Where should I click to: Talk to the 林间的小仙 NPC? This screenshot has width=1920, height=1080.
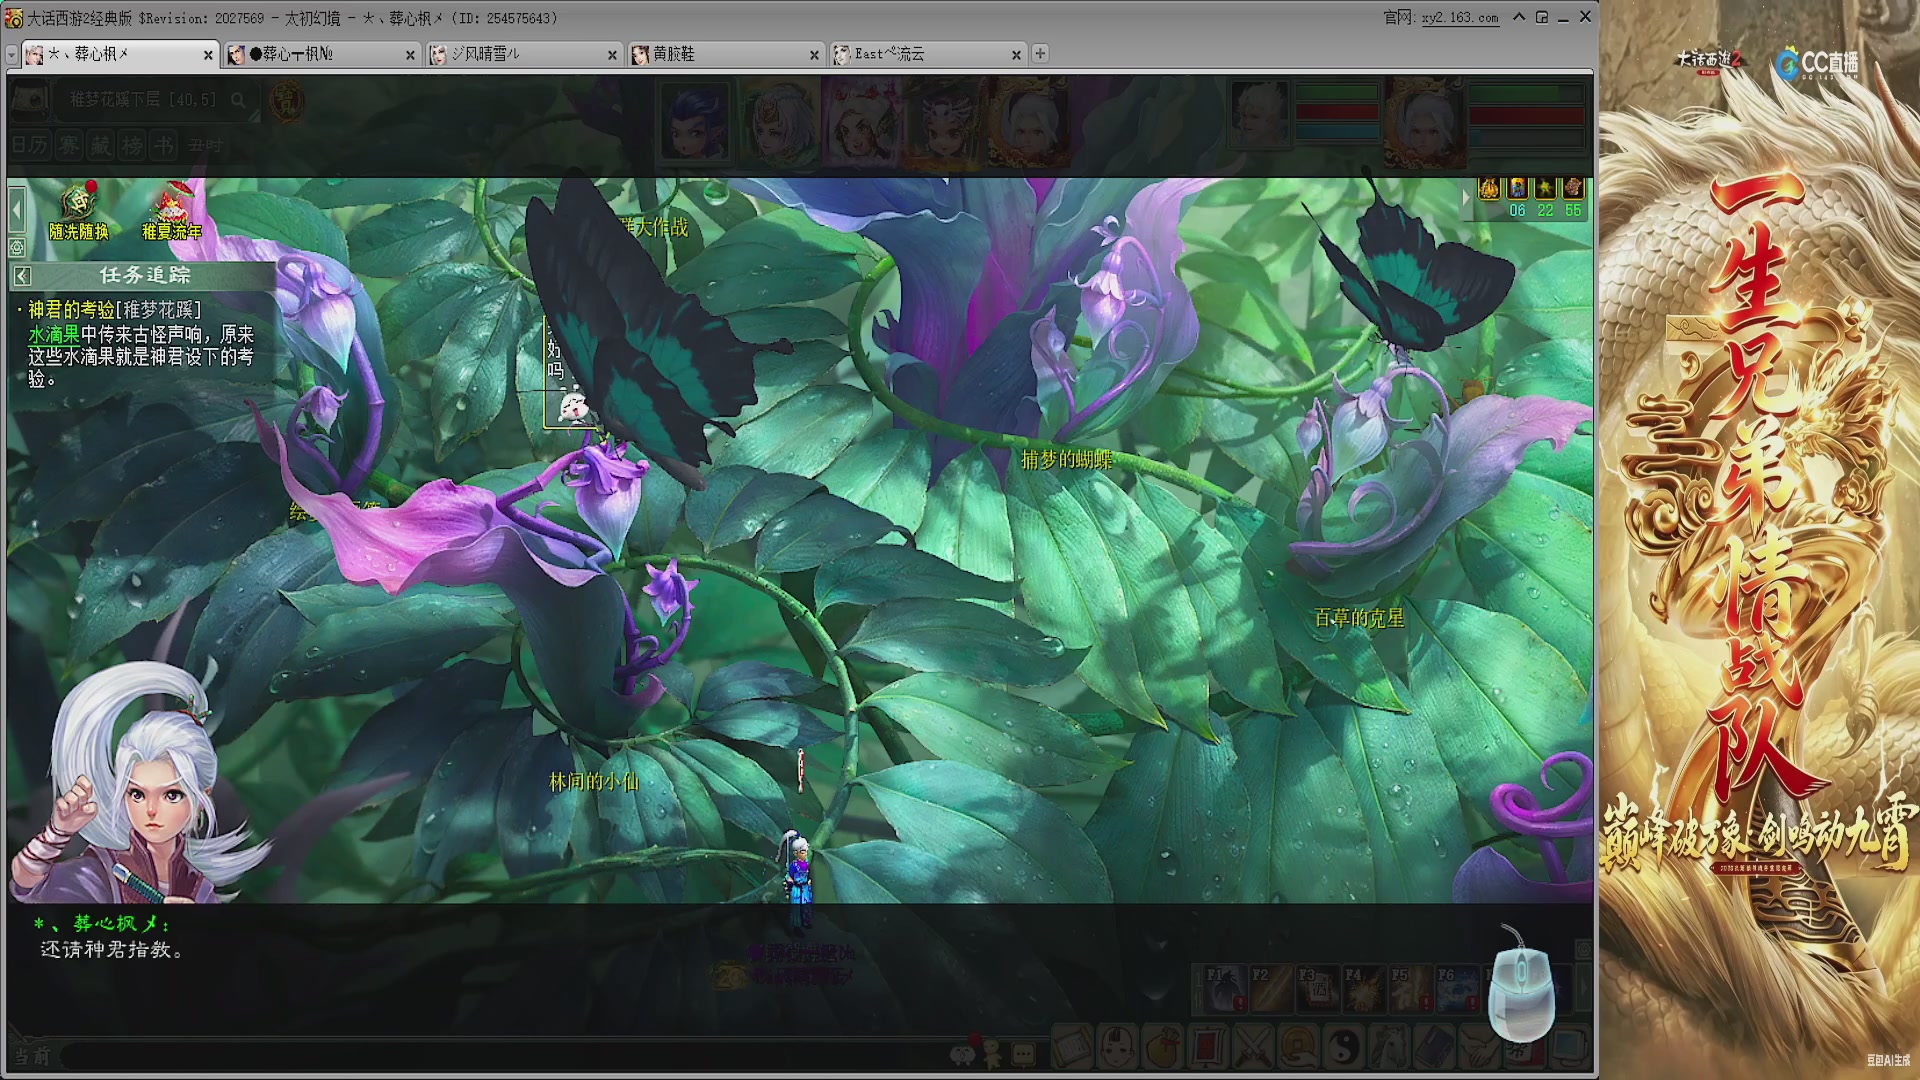[594, 782]
